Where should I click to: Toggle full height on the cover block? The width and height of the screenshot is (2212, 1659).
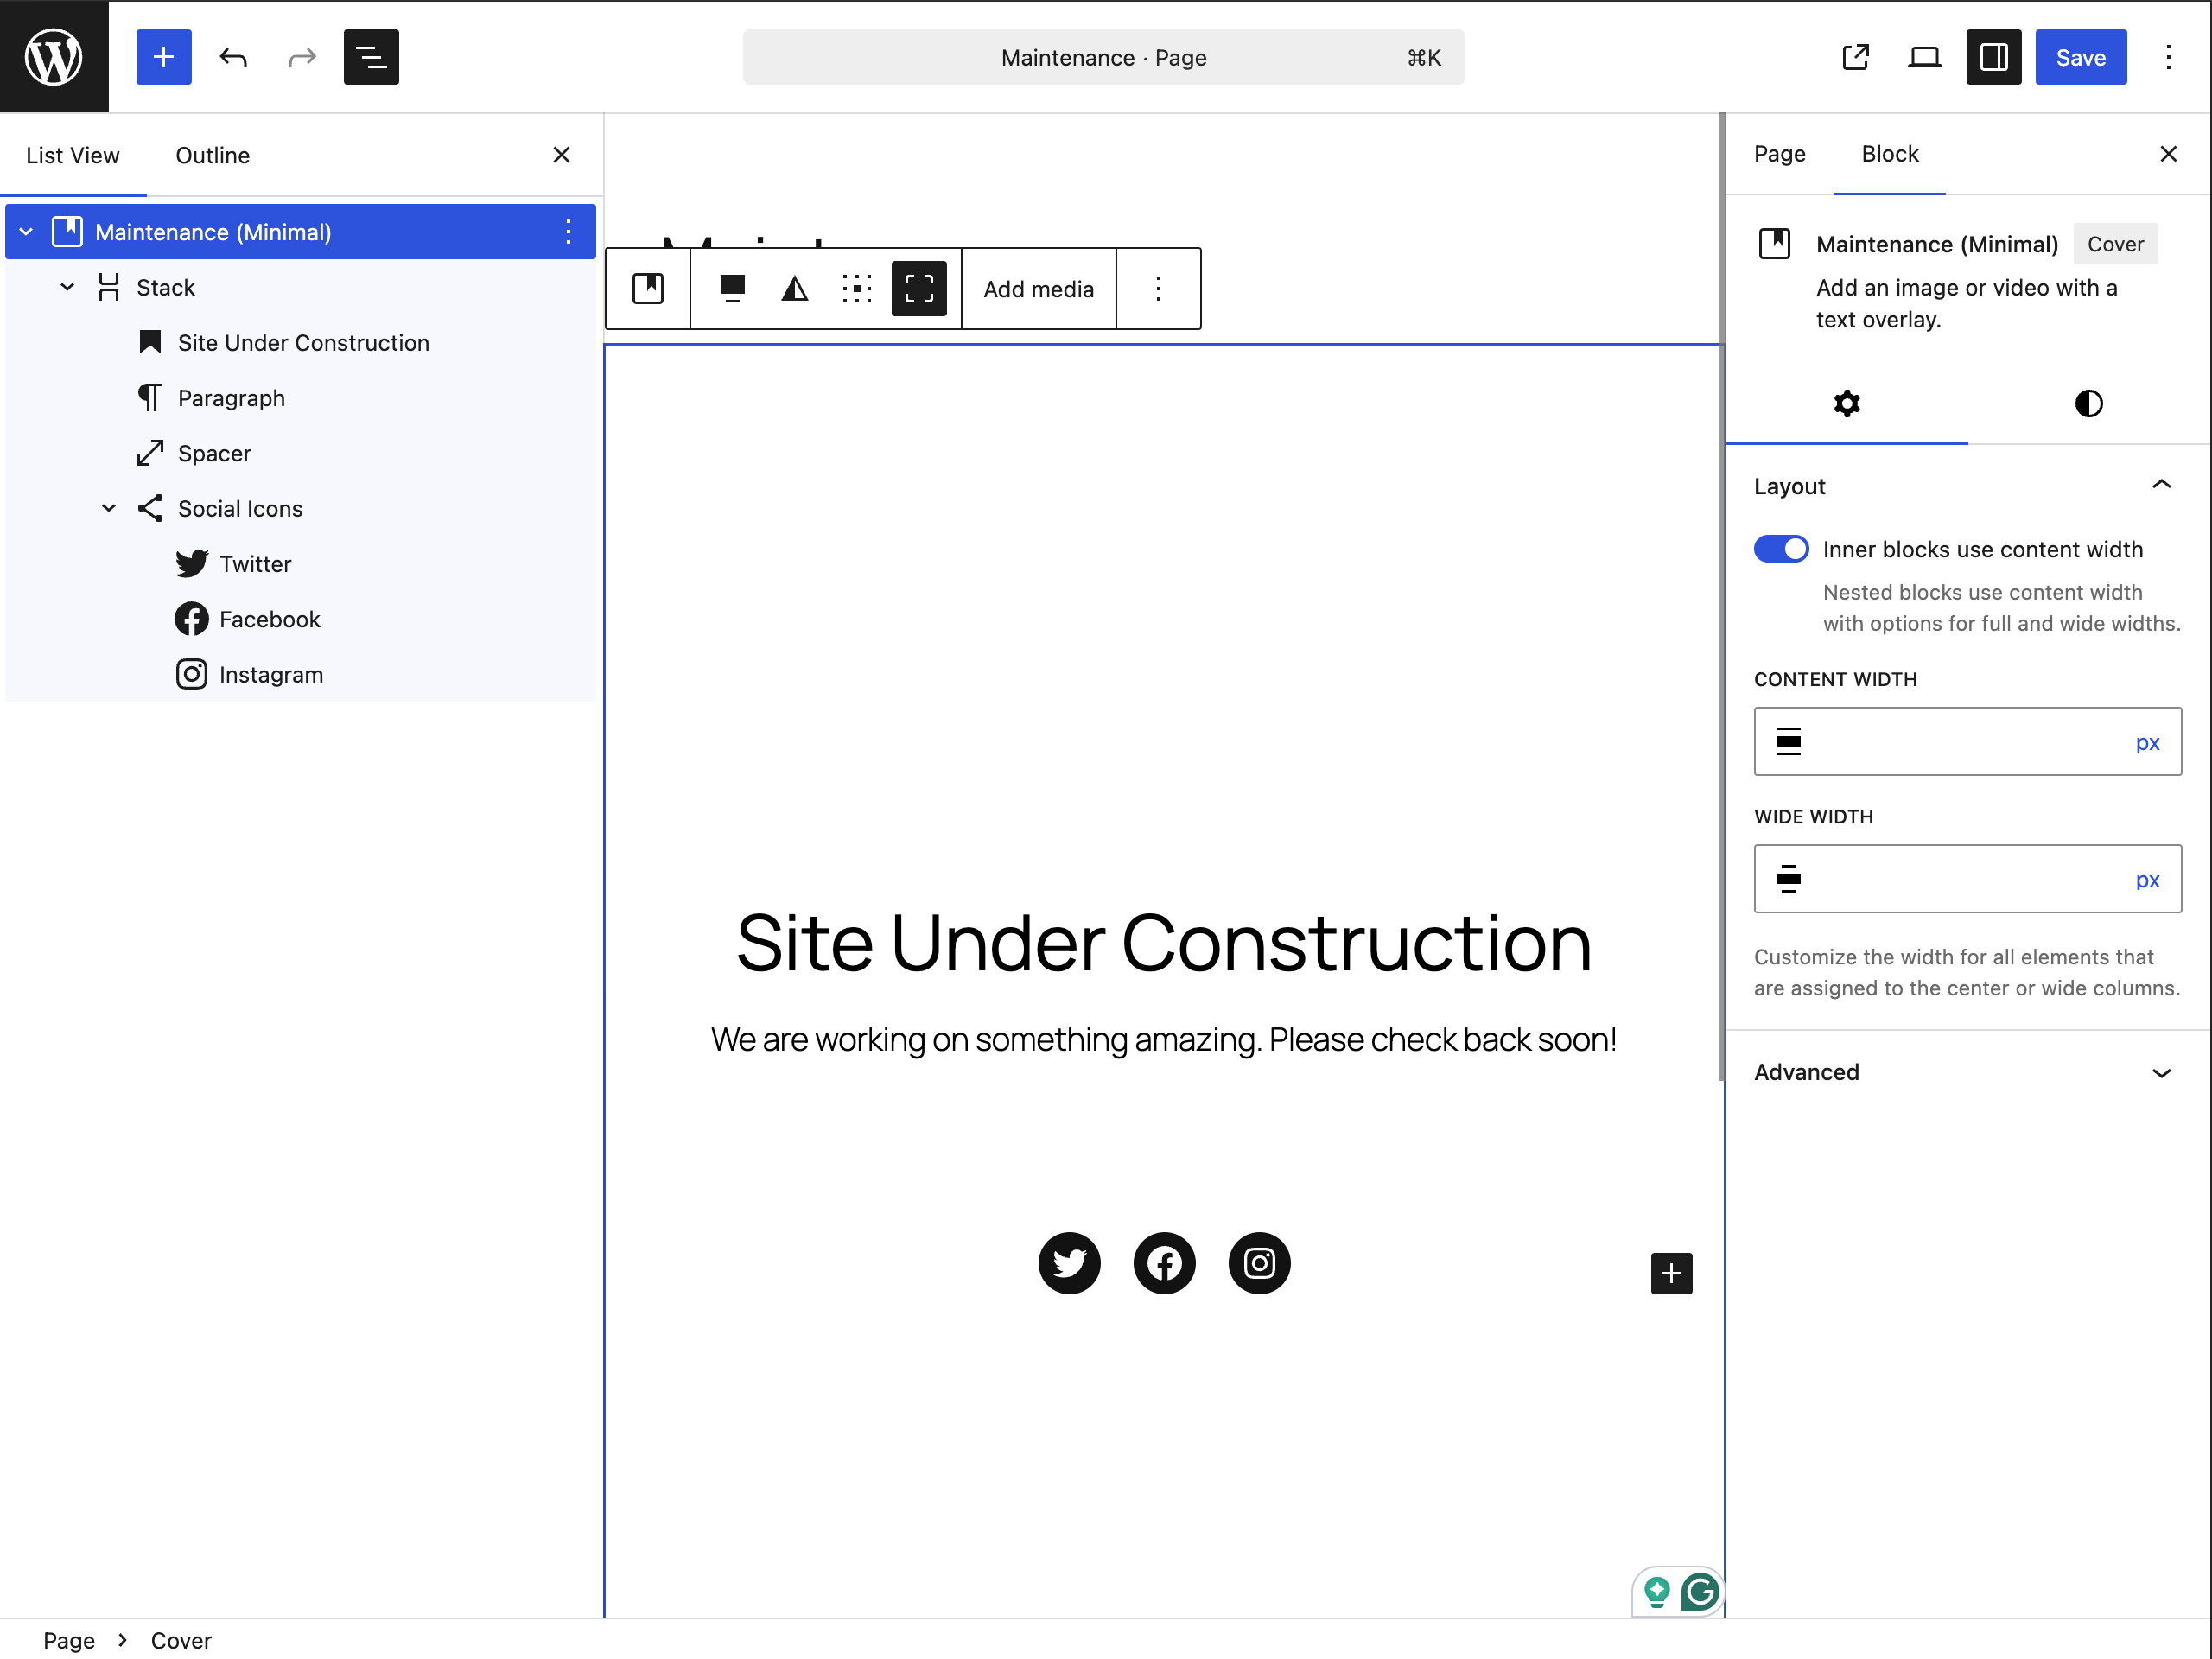[919, 288]
